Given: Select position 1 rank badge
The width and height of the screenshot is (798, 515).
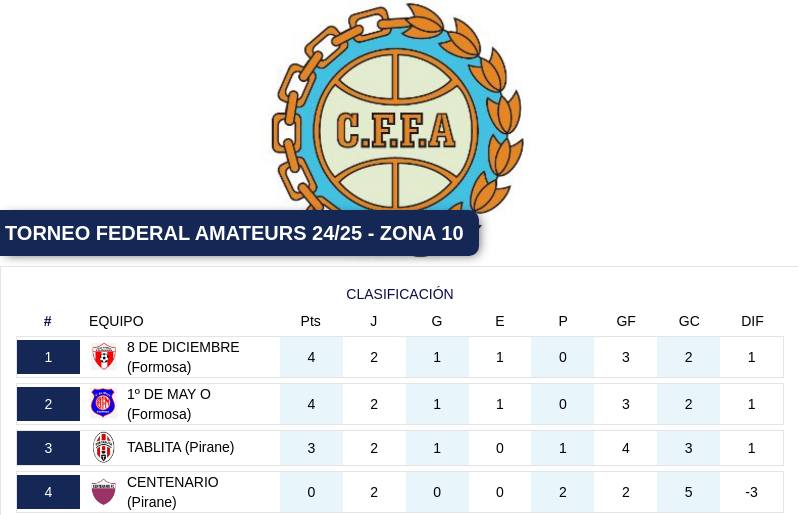Looking at the screenshot, I should pos(48,357).
